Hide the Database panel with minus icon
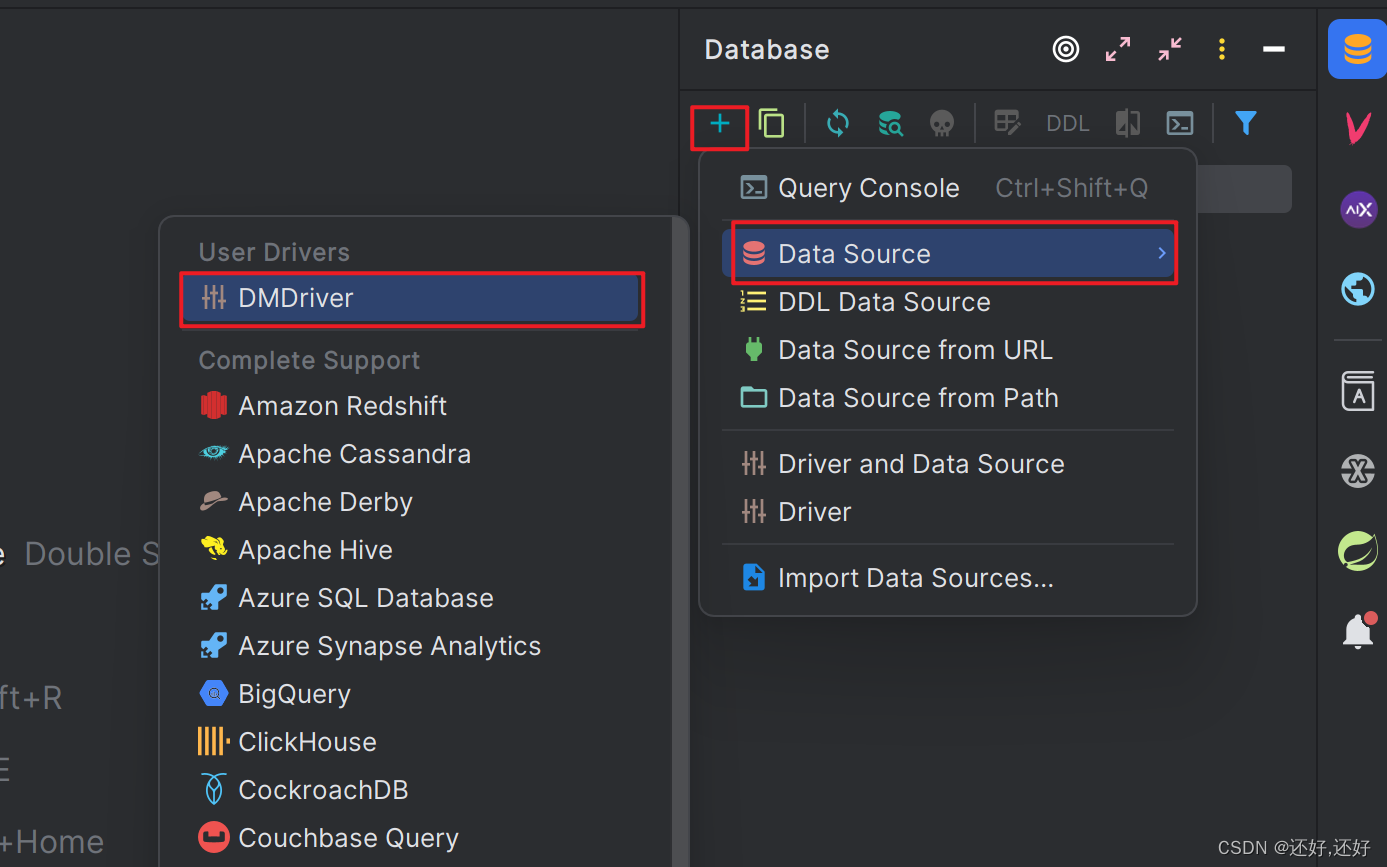The image size is (1387, 867). [x=1274, y=49]
